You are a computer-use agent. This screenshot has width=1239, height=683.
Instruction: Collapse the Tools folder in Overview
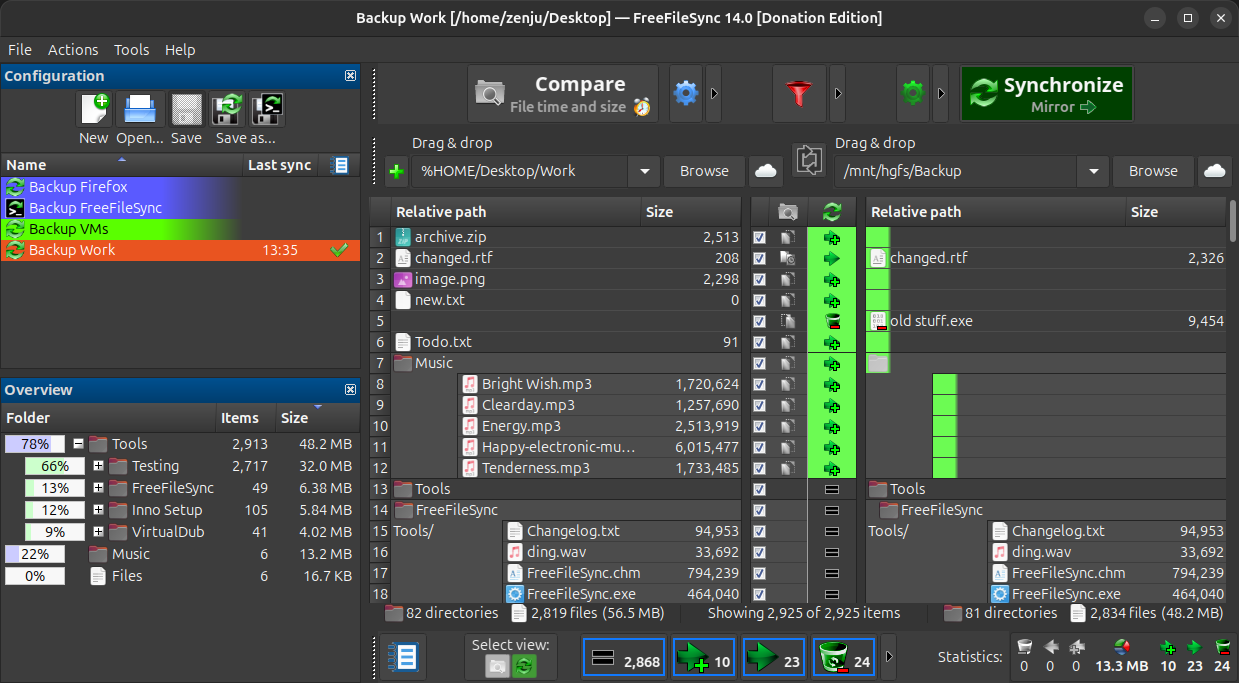78,444
